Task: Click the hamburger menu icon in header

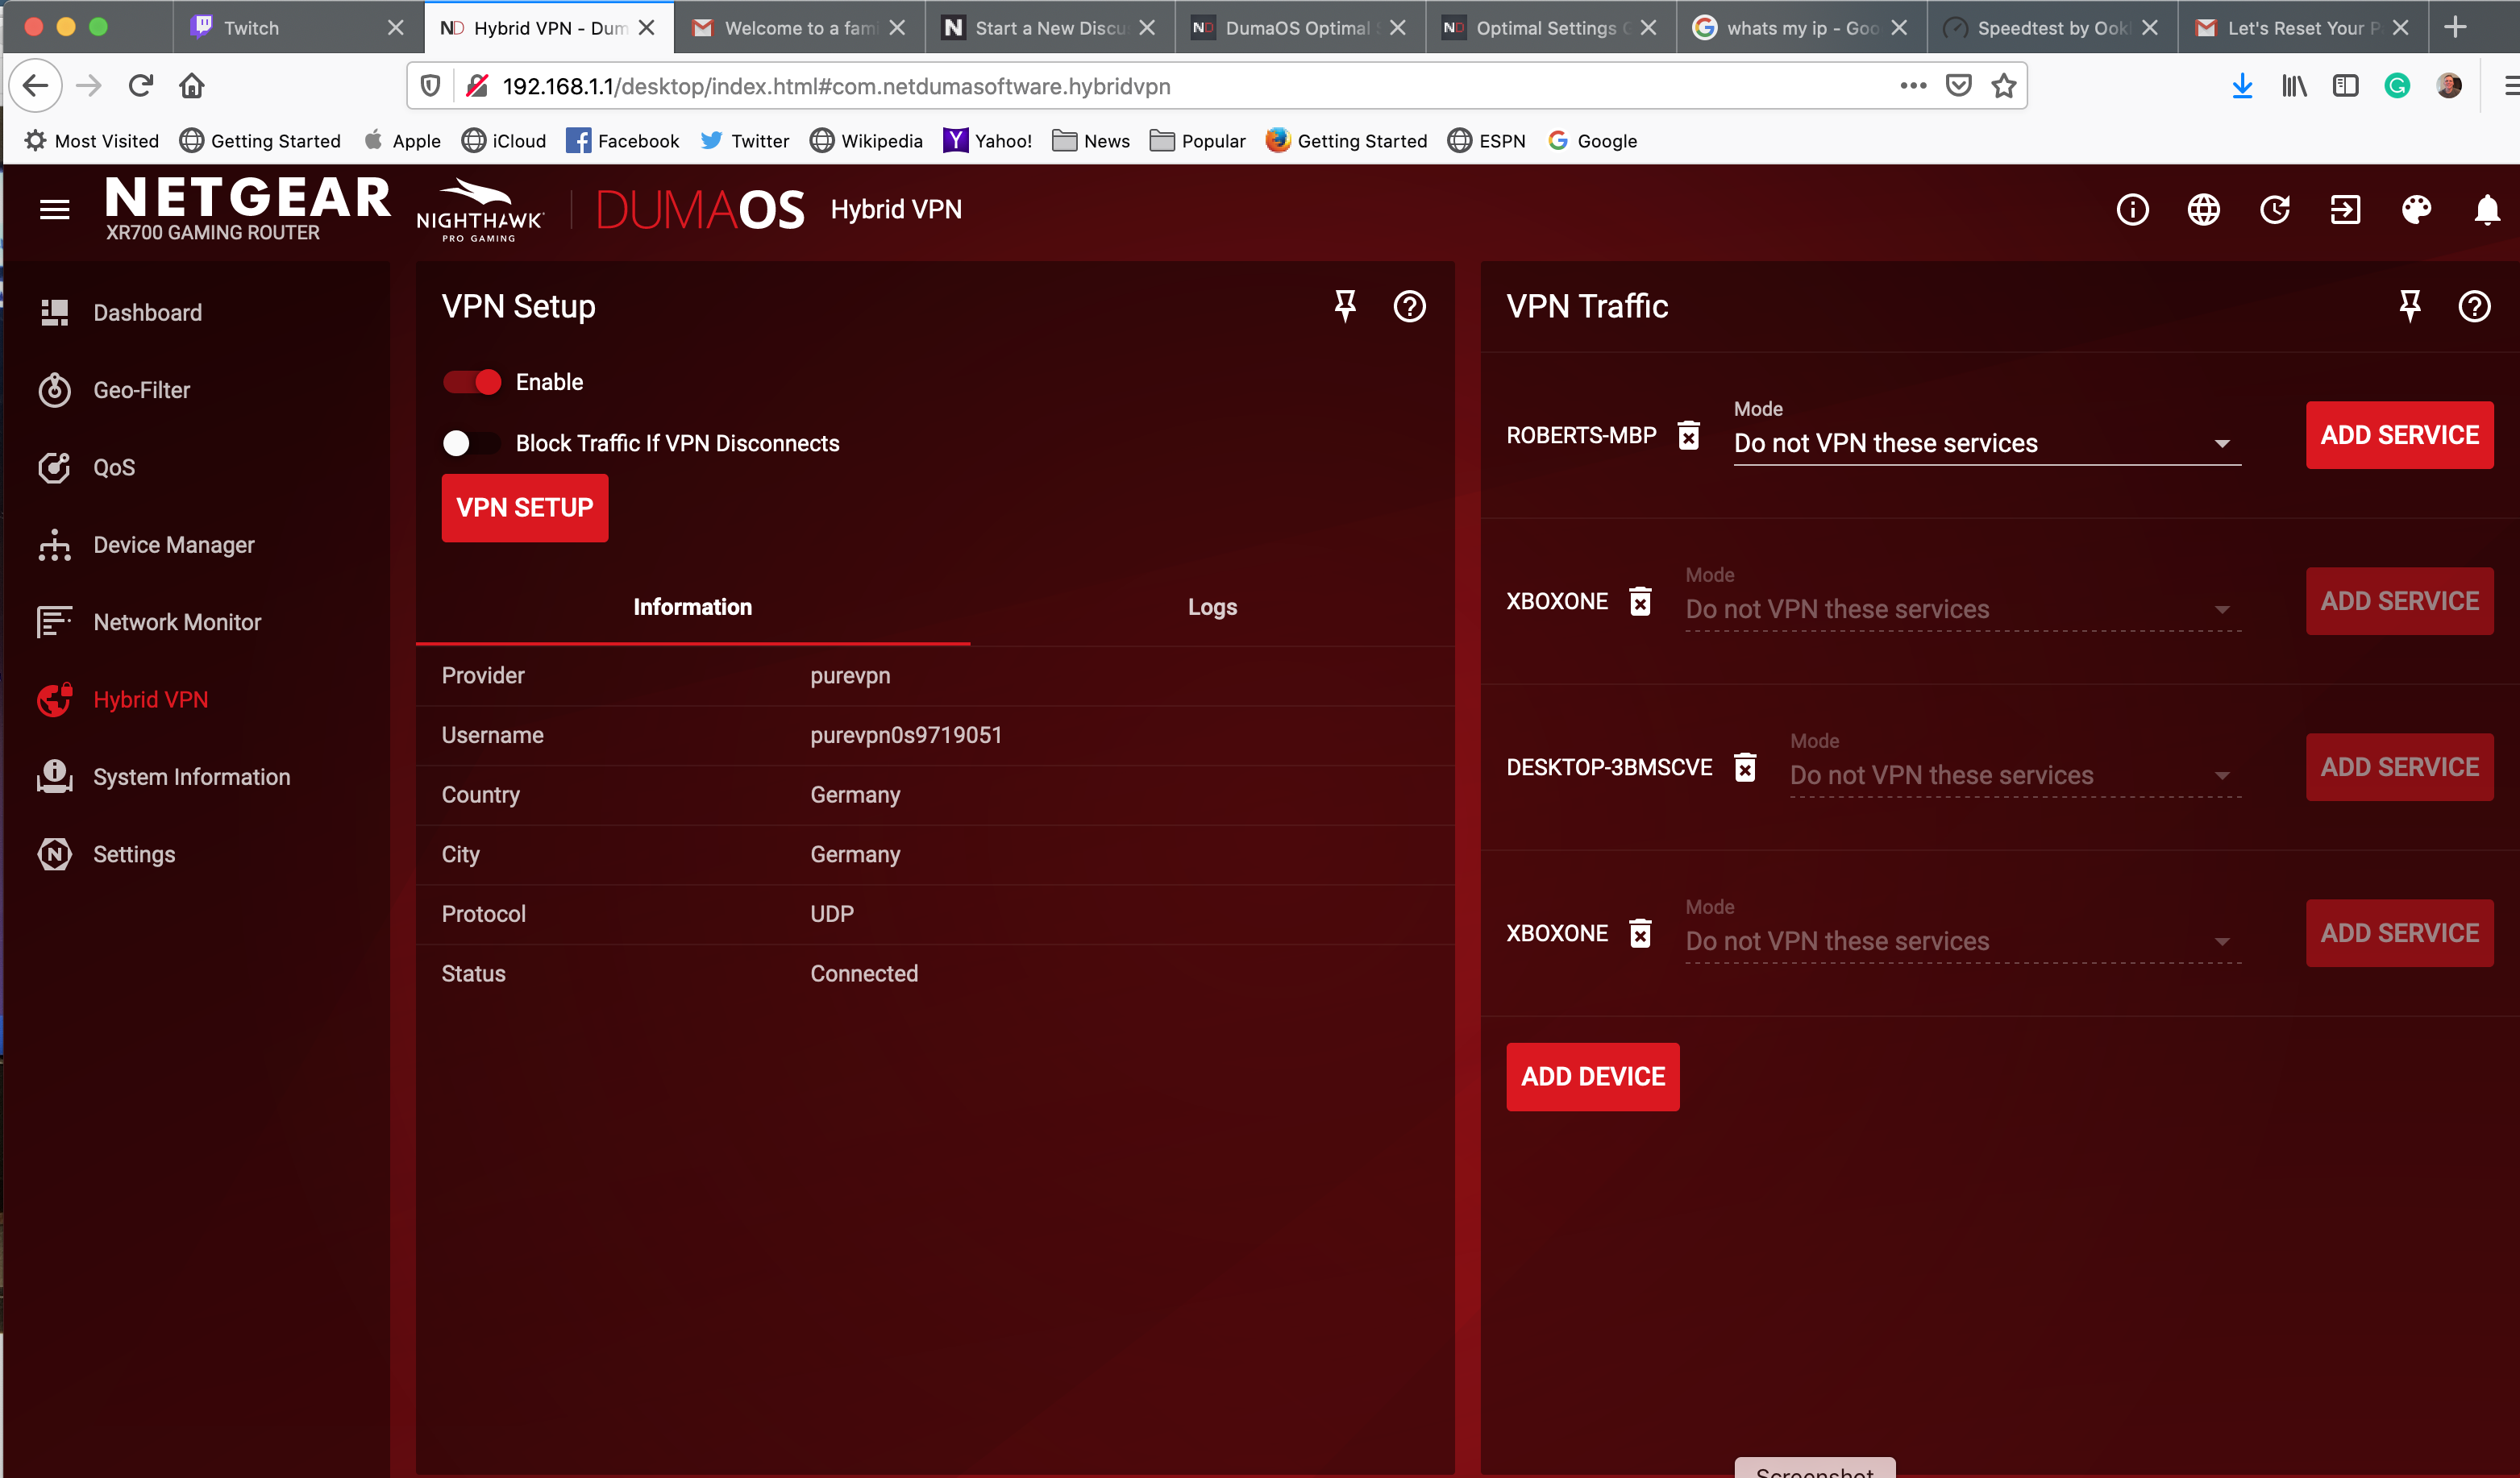Action: click(54, 209)
